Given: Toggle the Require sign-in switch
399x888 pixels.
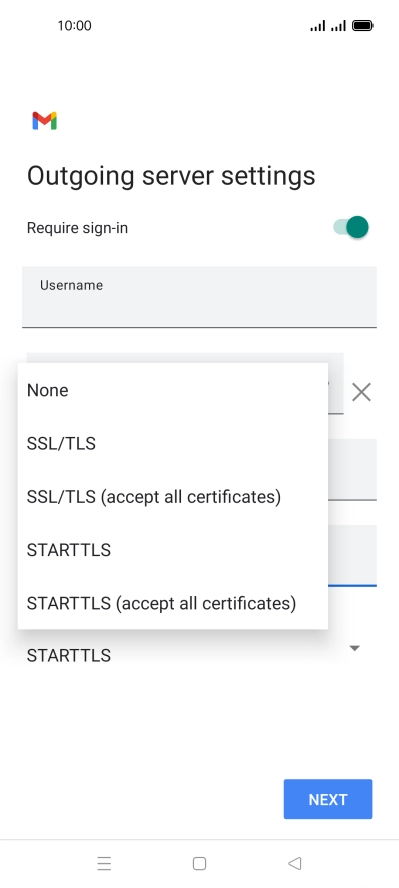Looking at the screenshot, I should coord(351,227).
